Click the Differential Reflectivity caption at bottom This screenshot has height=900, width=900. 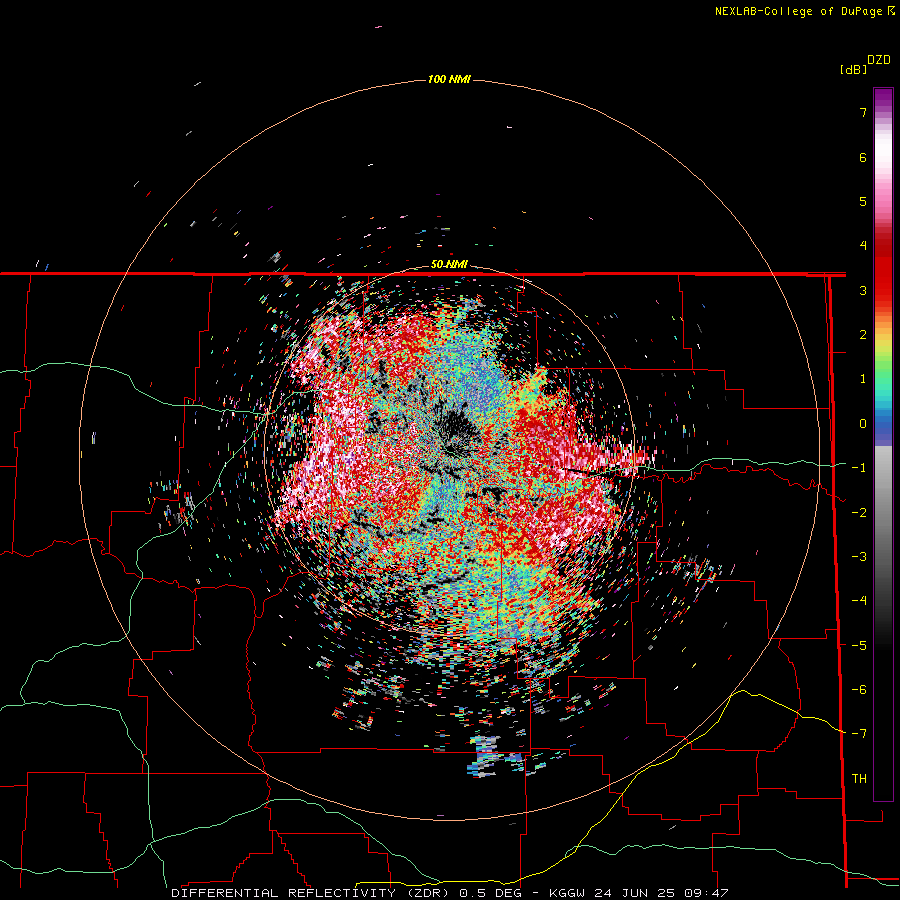click(449, 893)
